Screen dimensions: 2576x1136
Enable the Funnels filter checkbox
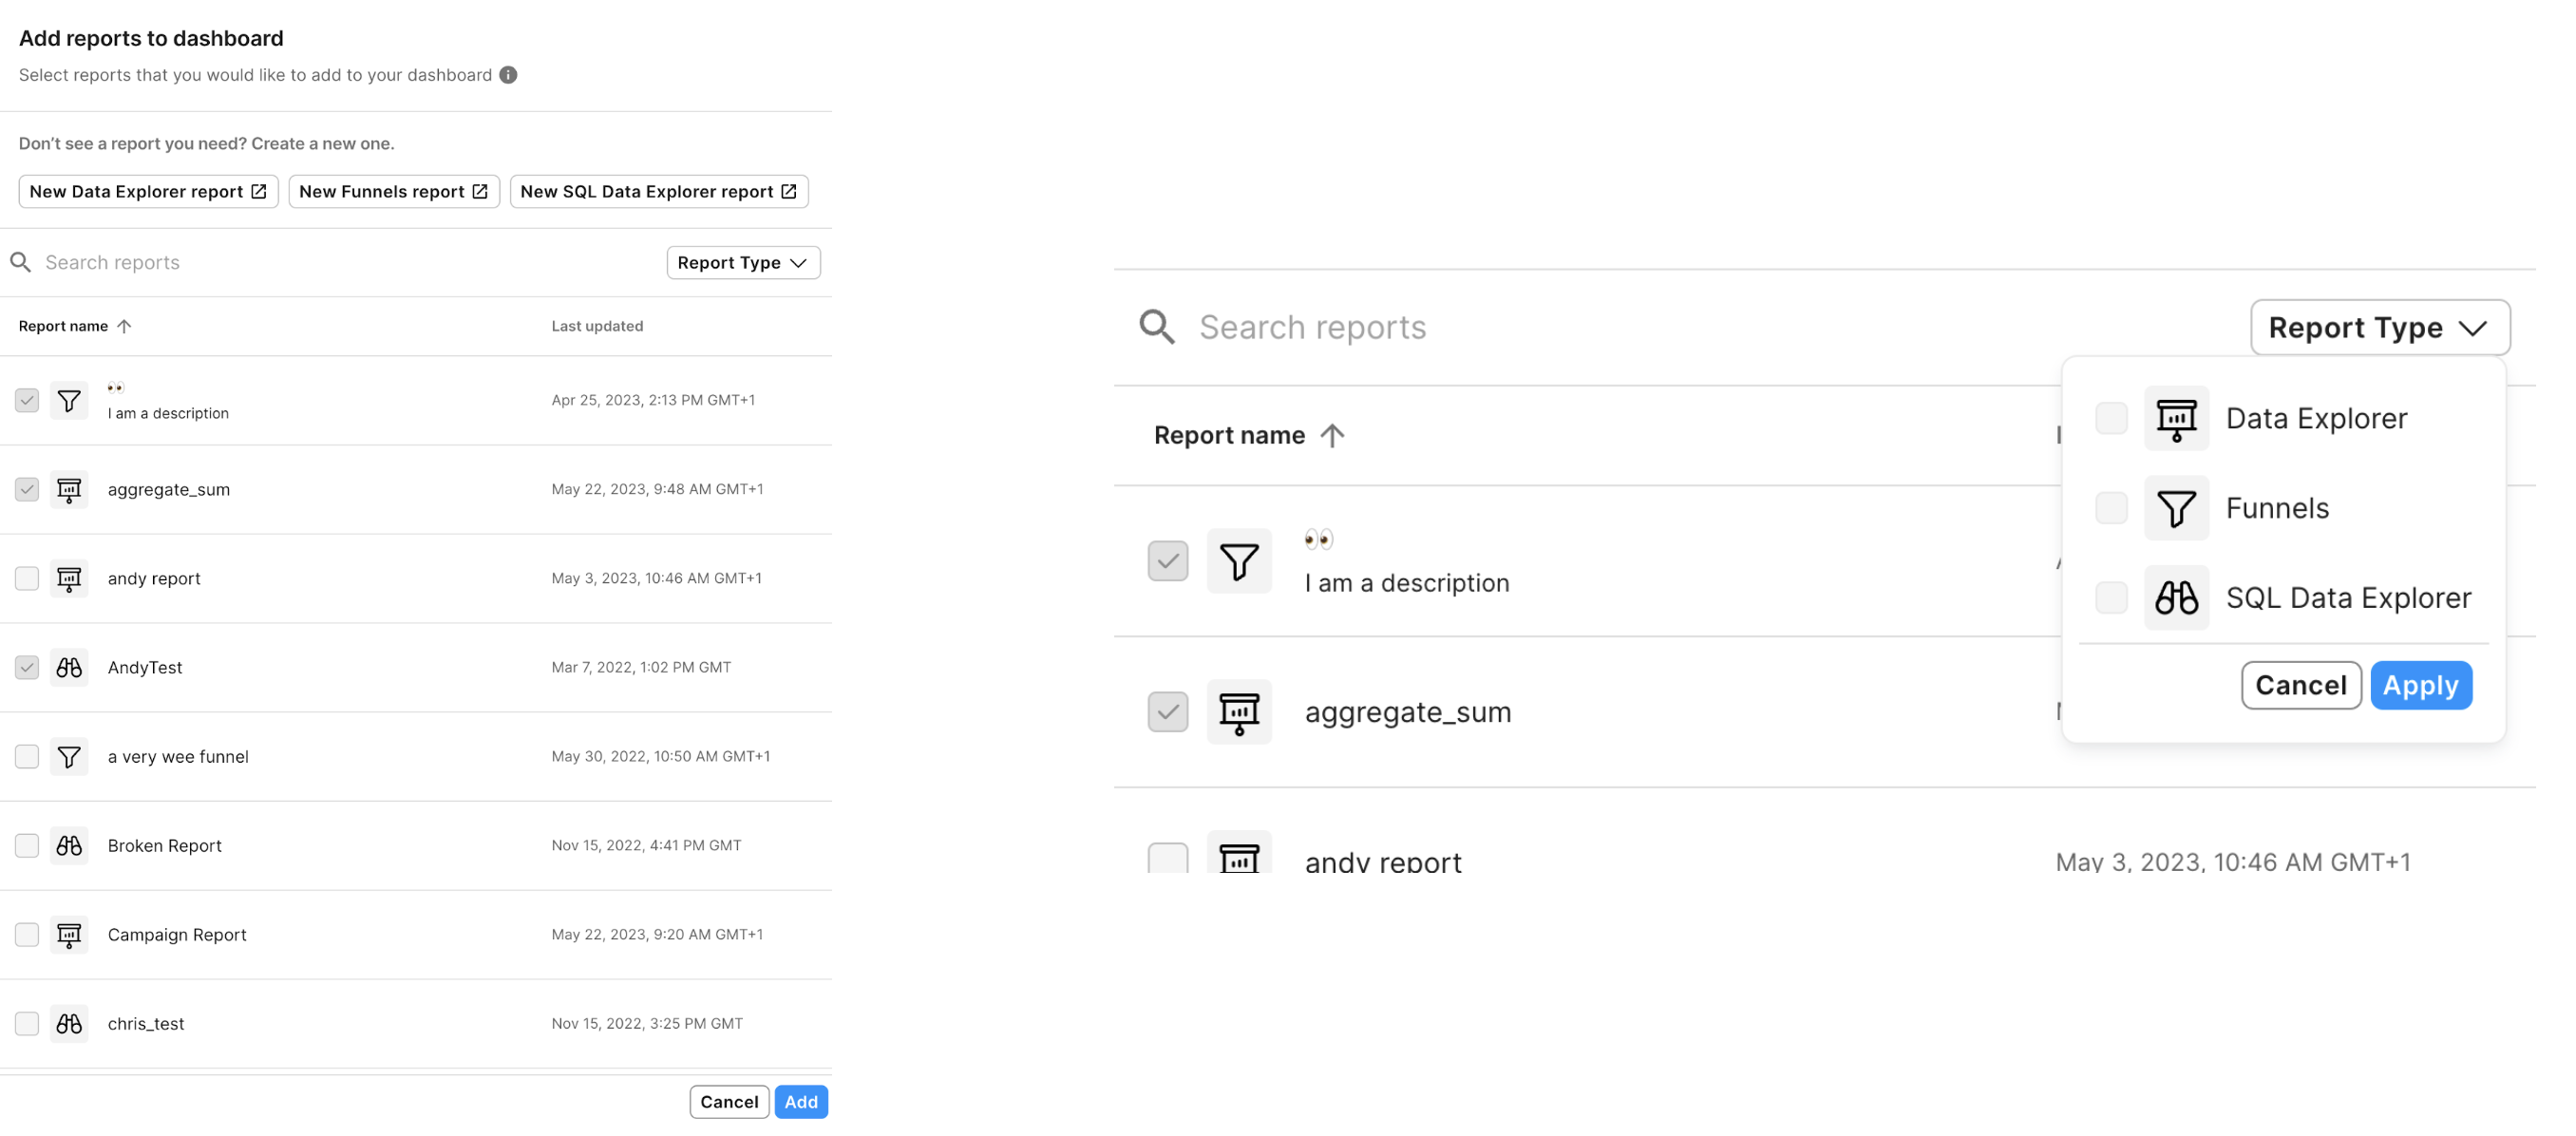pos(2111,508)
